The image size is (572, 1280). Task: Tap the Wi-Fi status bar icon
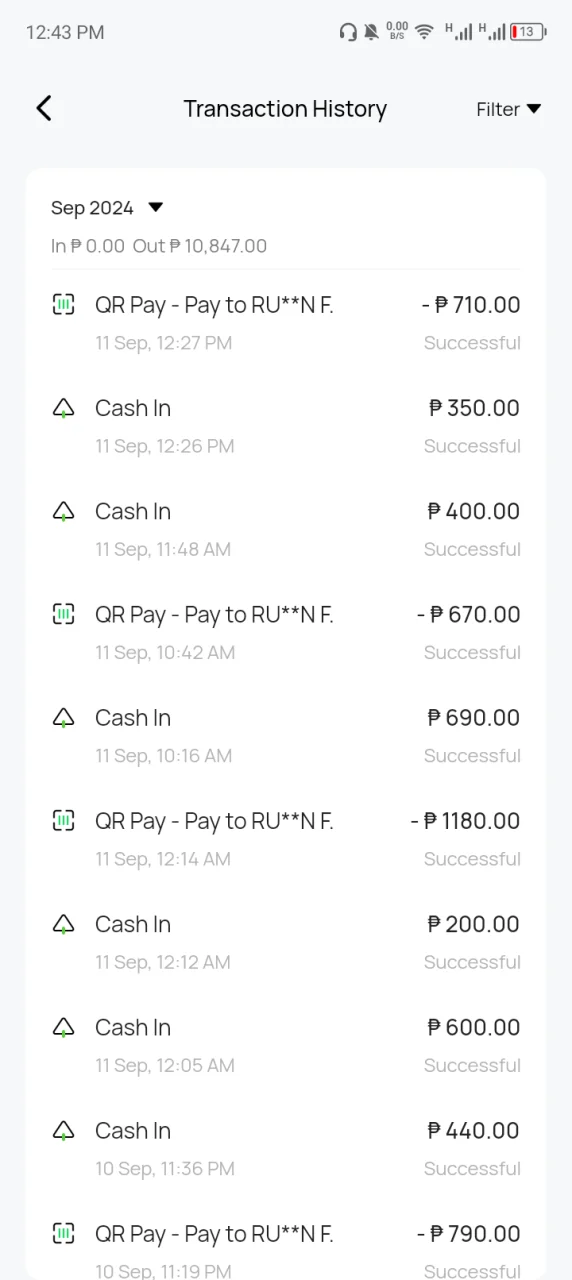(x=424, y=32)
